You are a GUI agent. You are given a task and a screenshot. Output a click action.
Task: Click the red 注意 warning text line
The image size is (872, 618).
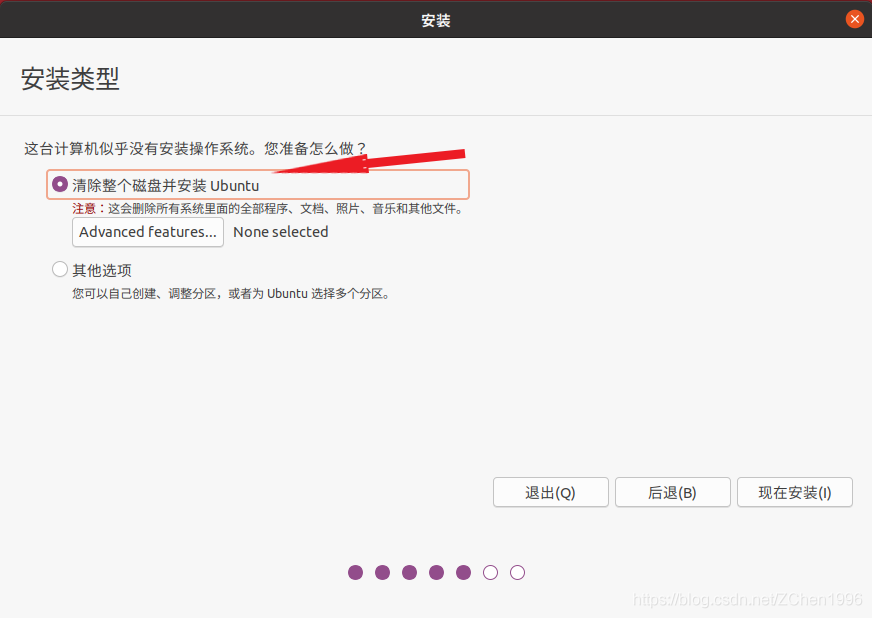[x=268, y=209]
